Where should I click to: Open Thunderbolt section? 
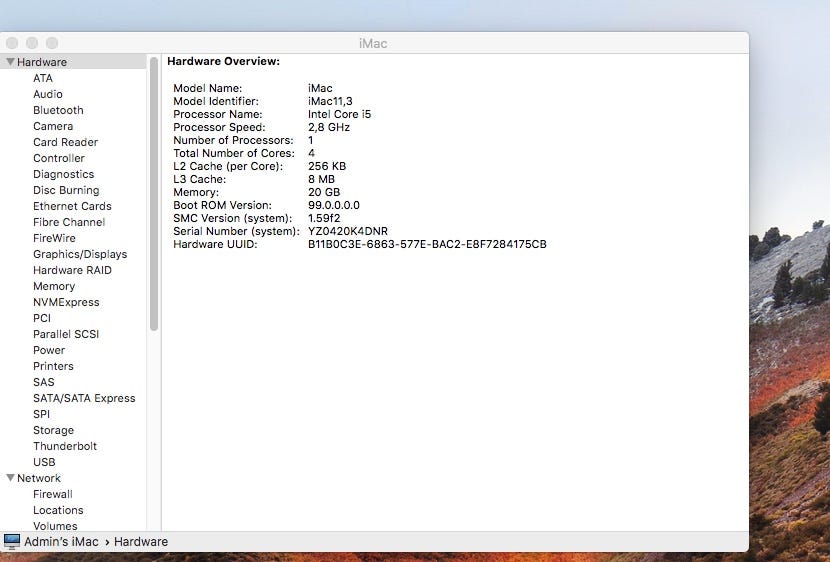click(x=65, y=446)
